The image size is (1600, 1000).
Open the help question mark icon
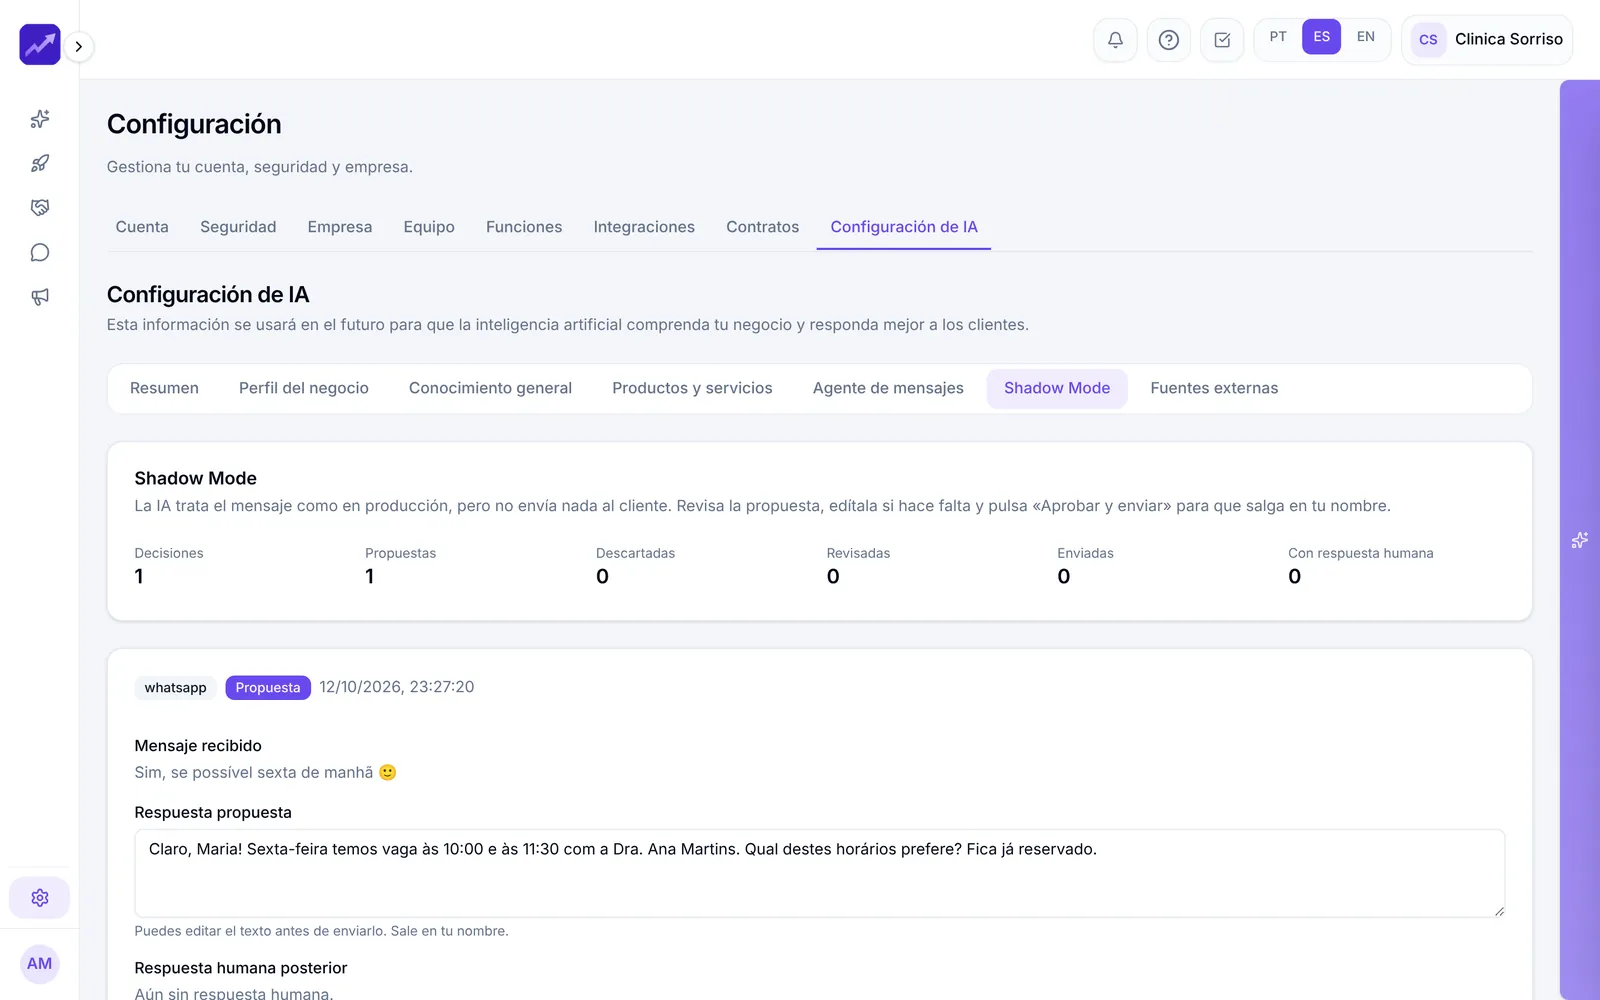pyautogui.click(x=1168, y=40)
